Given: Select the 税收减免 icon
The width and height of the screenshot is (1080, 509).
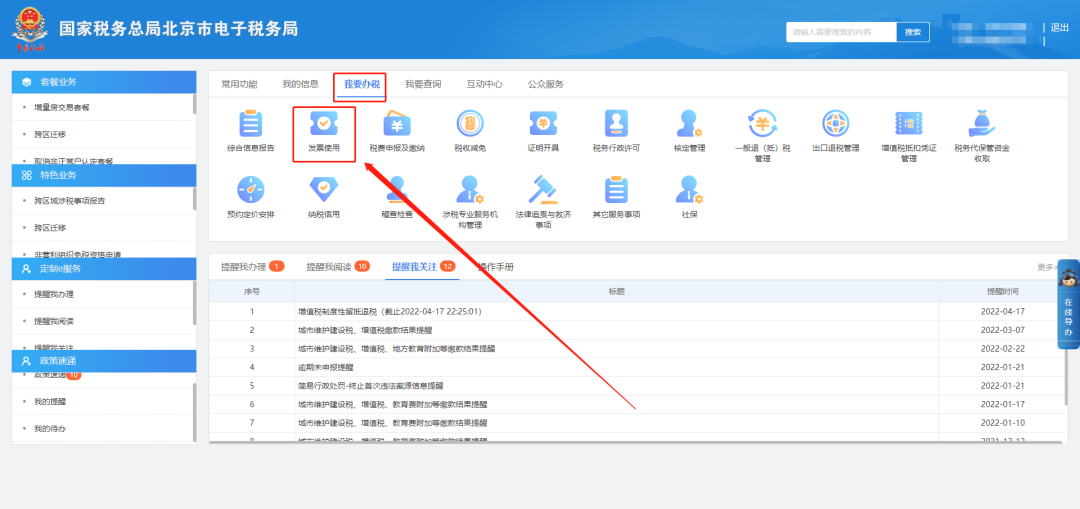Looking at the screenshot, I should pos(470,126).
